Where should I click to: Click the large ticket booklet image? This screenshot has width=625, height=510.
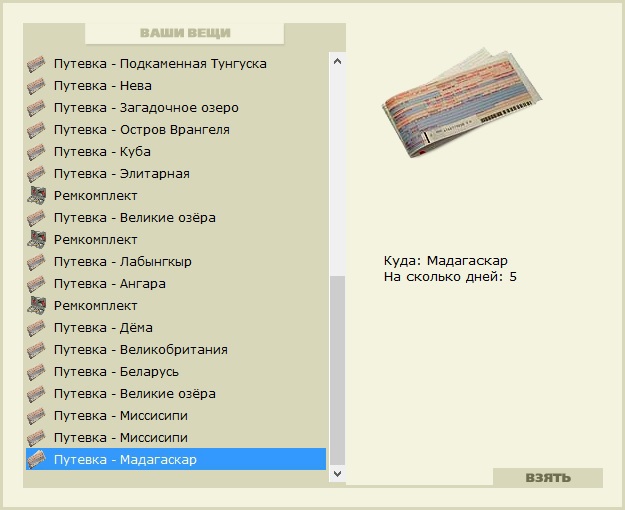[462, 103]
